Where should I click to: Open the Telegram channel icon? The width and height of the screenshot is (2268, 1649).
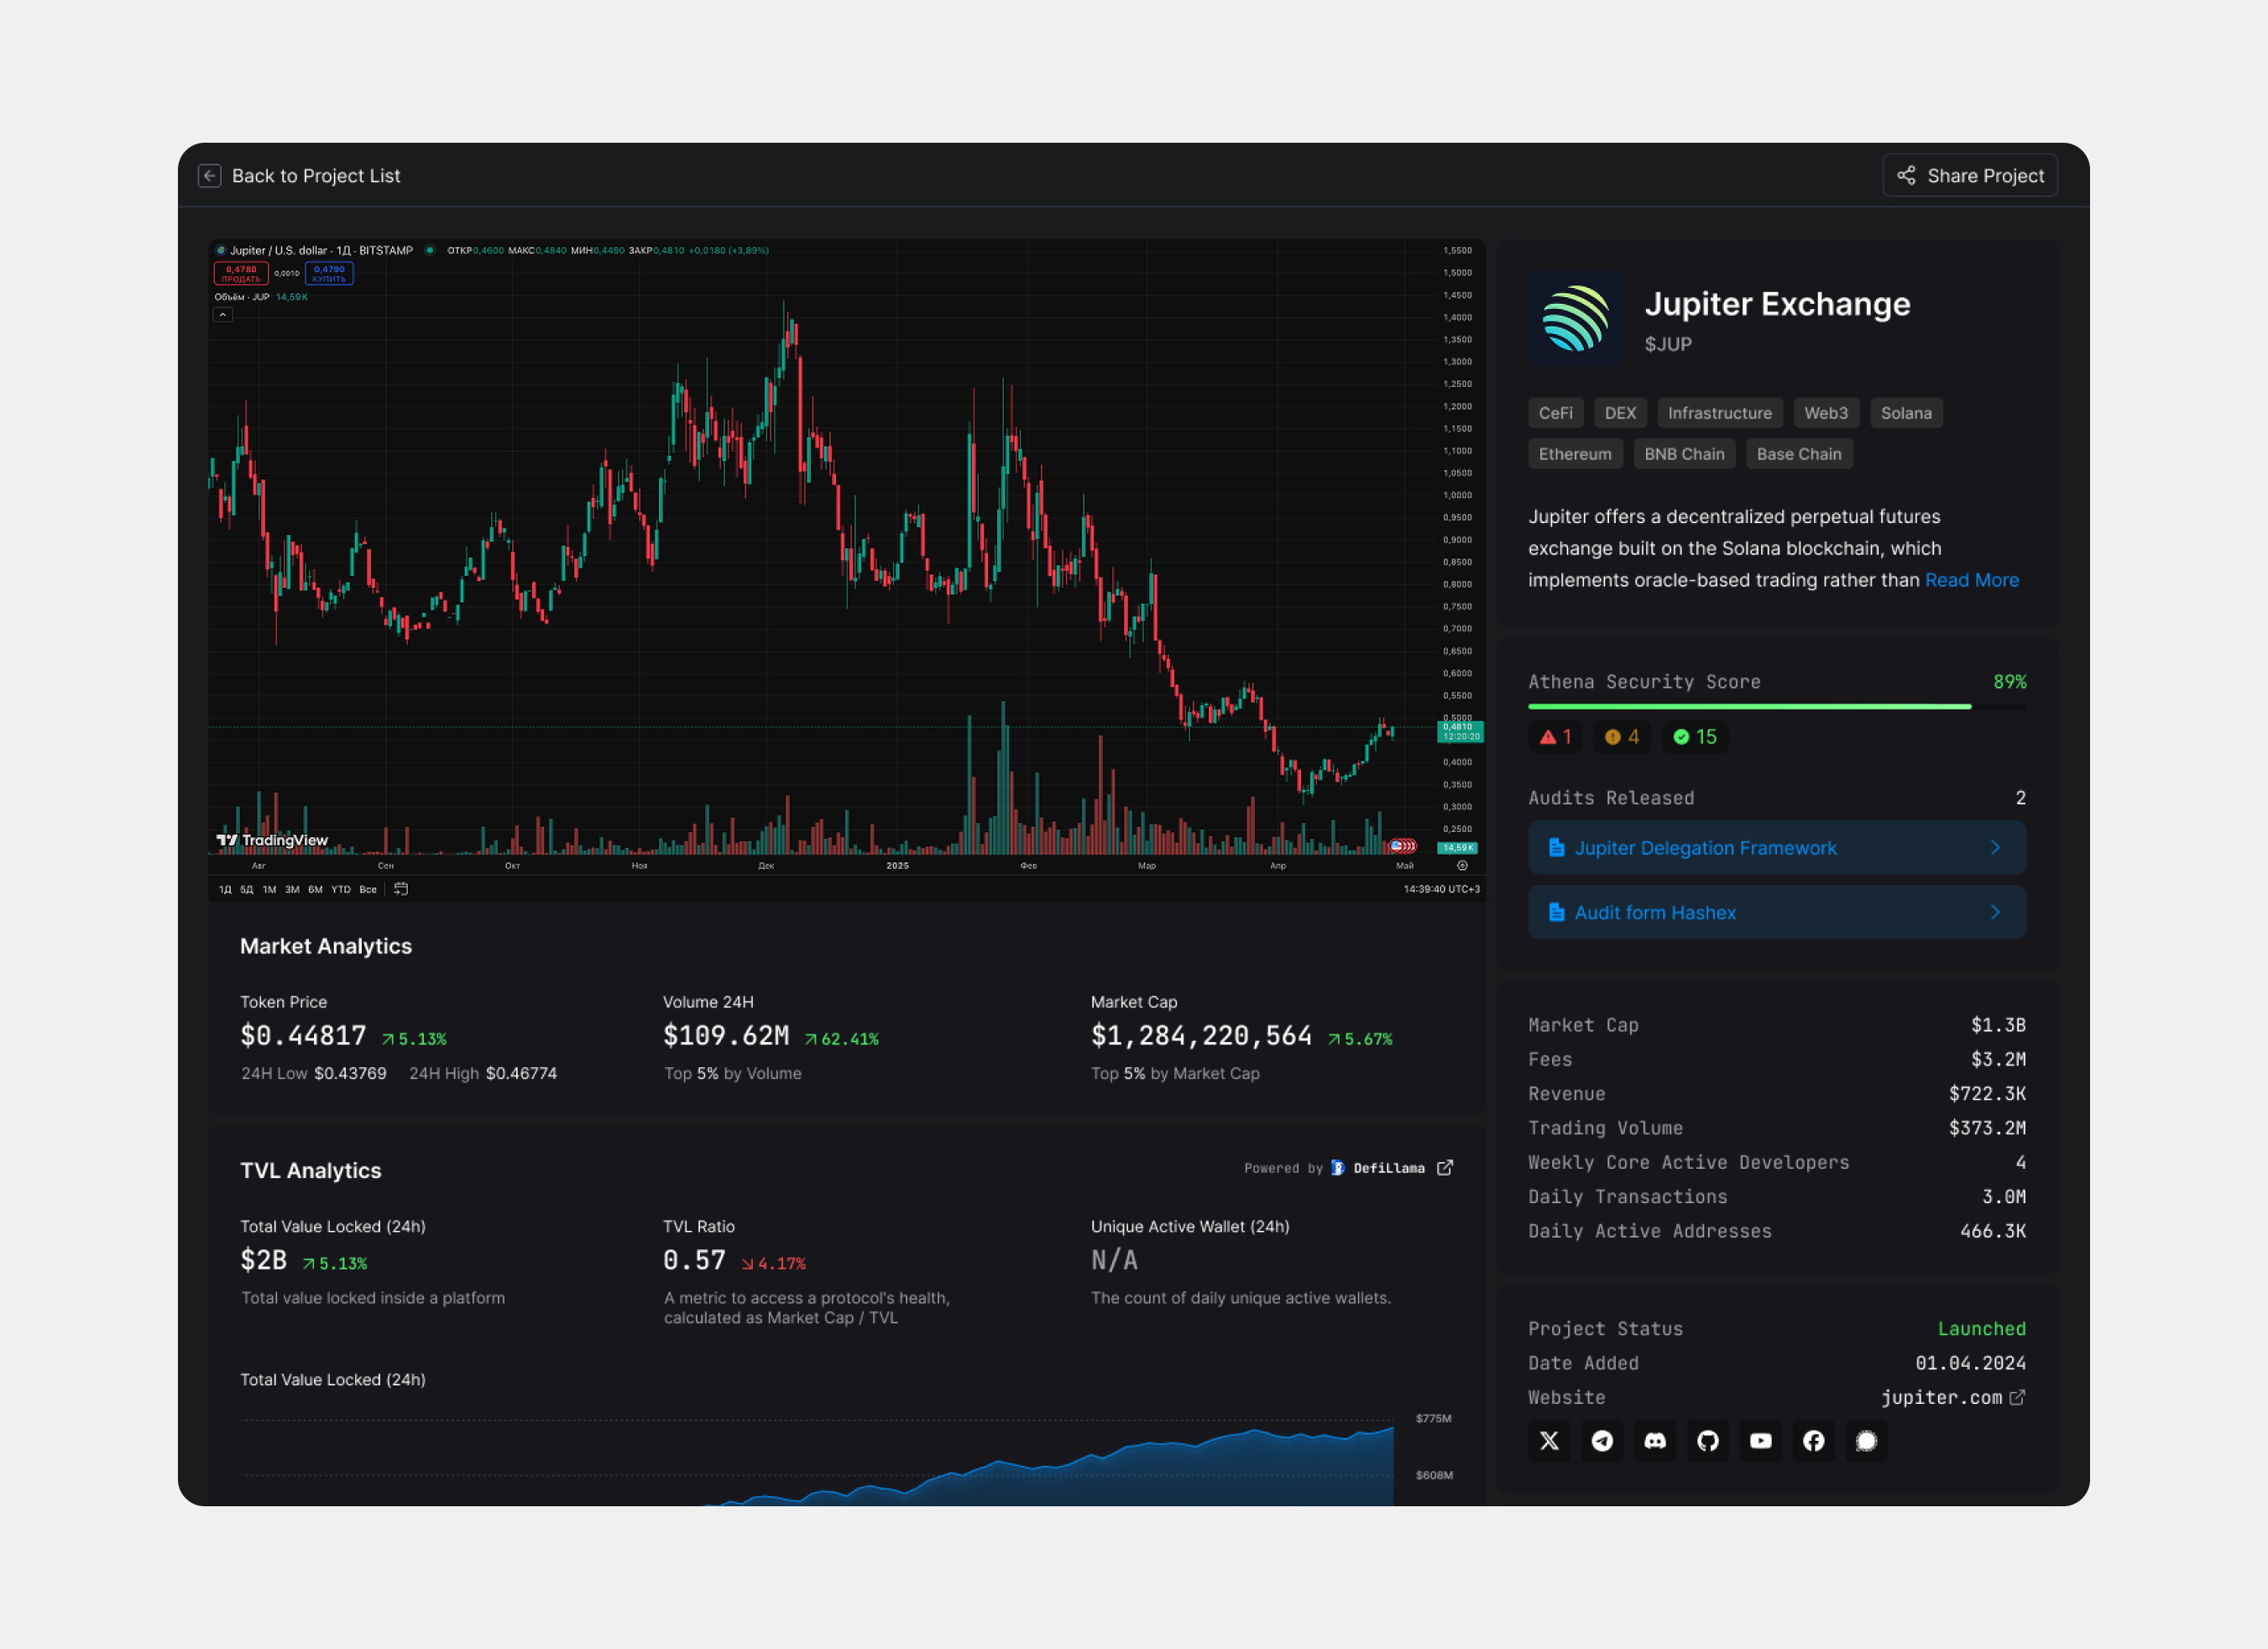pos(1602,1441)
